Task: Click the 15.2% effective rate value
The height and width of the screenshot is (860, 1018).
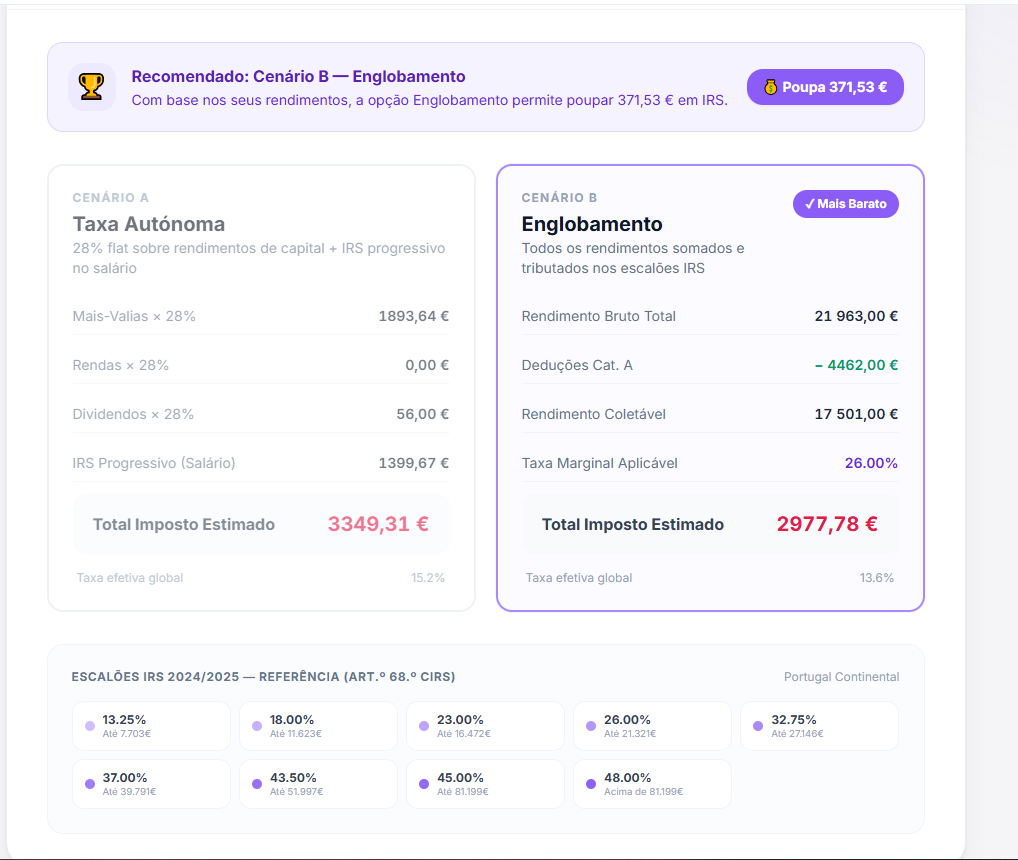Action: pos(428,578)
